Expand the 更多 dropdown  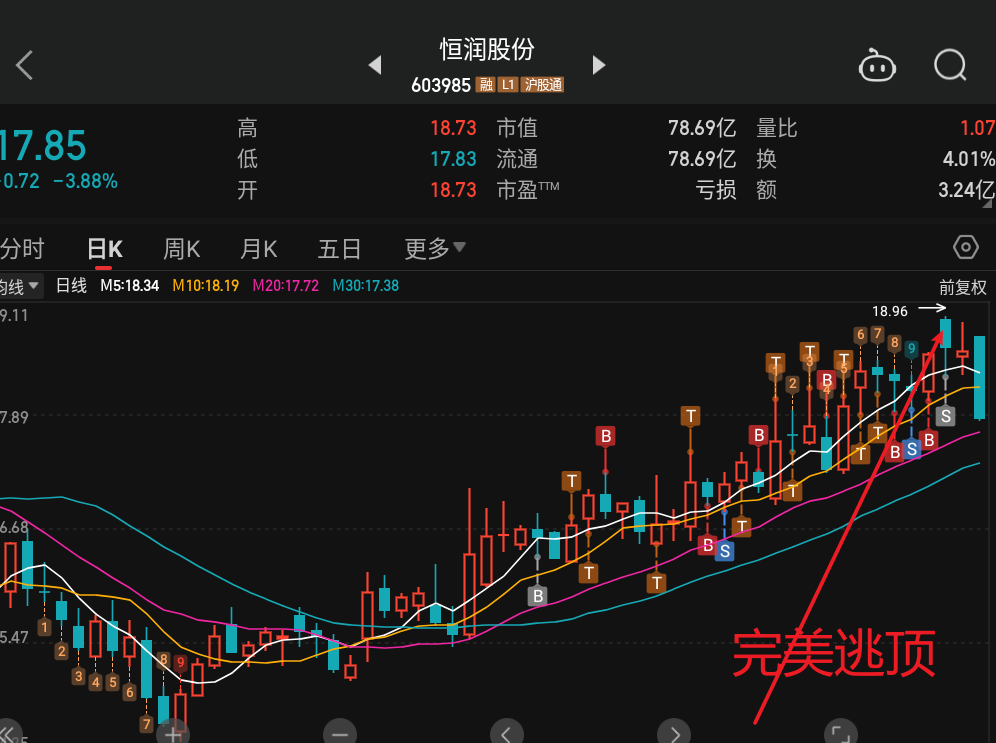(x=435, y=248)
